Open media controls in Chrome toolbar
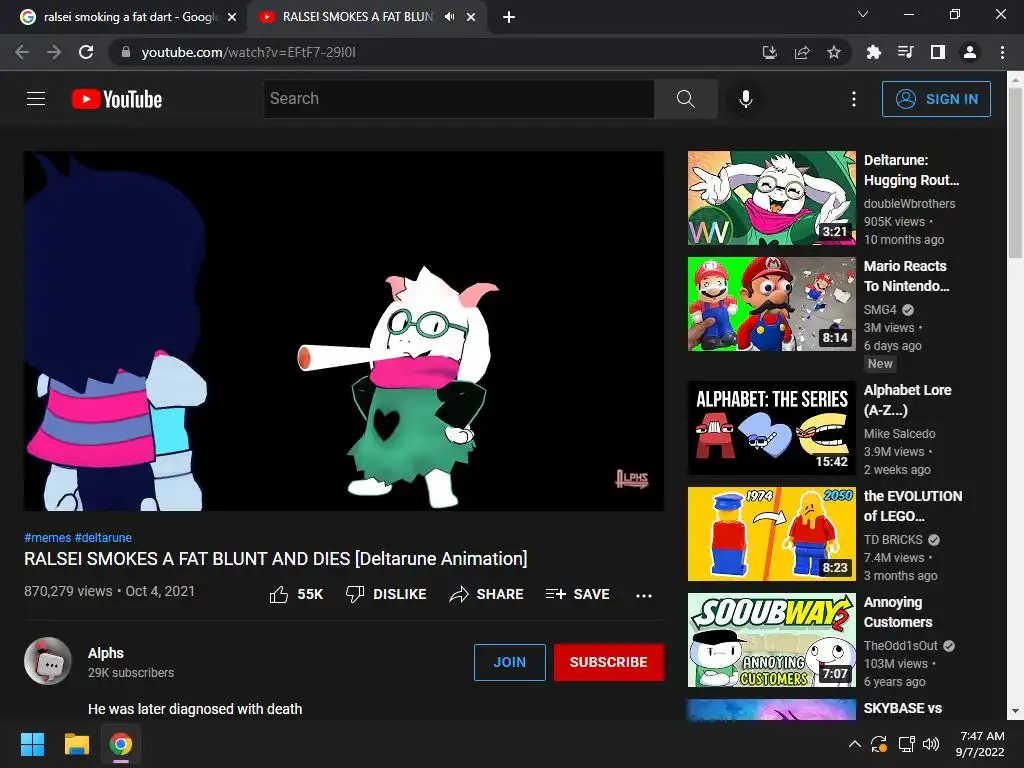Screen dimensions: 1024x768 point(905,52)
